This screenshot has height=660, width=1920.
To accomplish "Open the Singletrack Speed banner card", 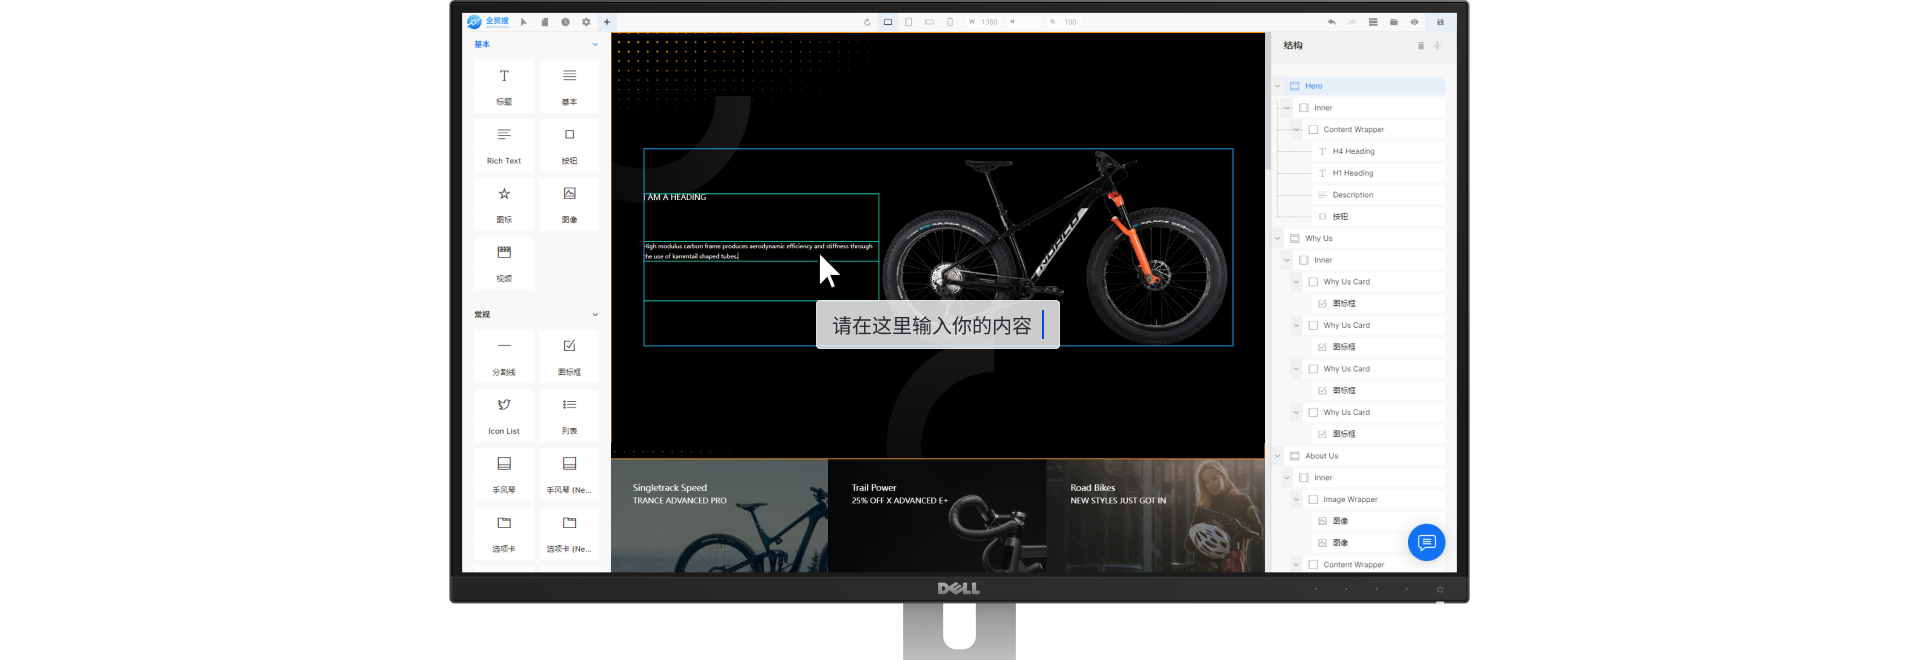I will (720, 516).
